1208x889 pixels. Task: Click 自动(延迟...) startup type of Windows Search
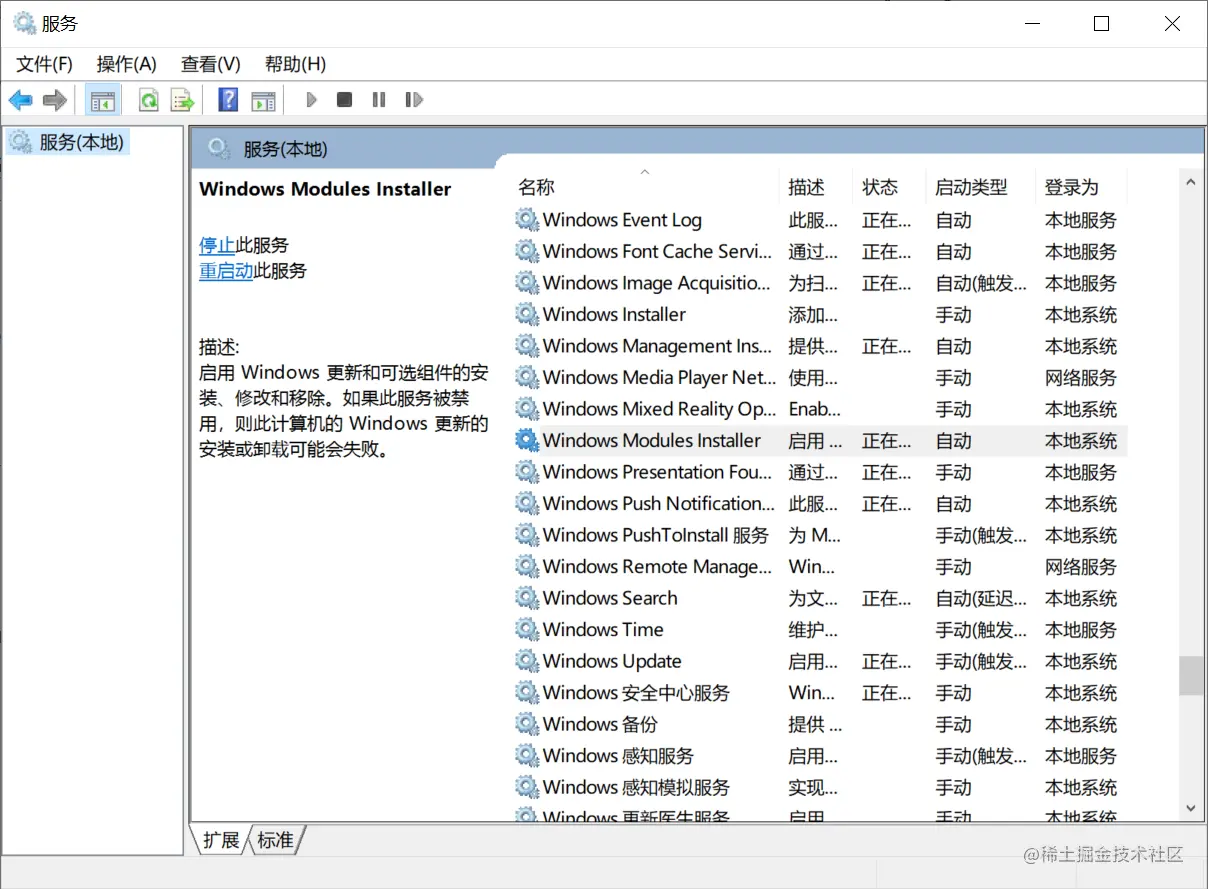point(981,598)
